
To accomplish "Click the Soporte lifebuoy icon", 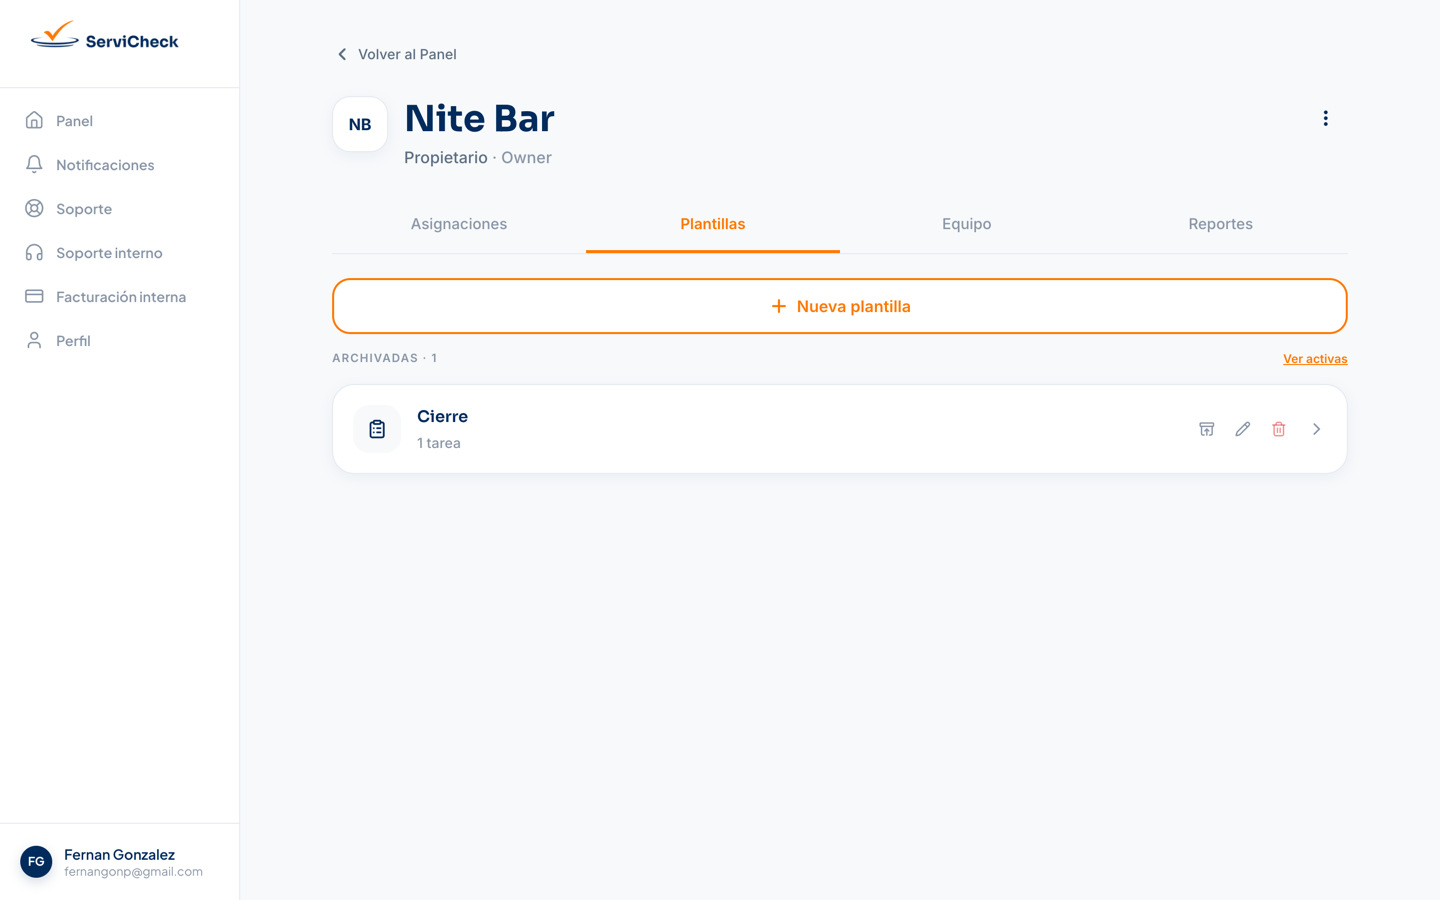I will pos(34,208).
